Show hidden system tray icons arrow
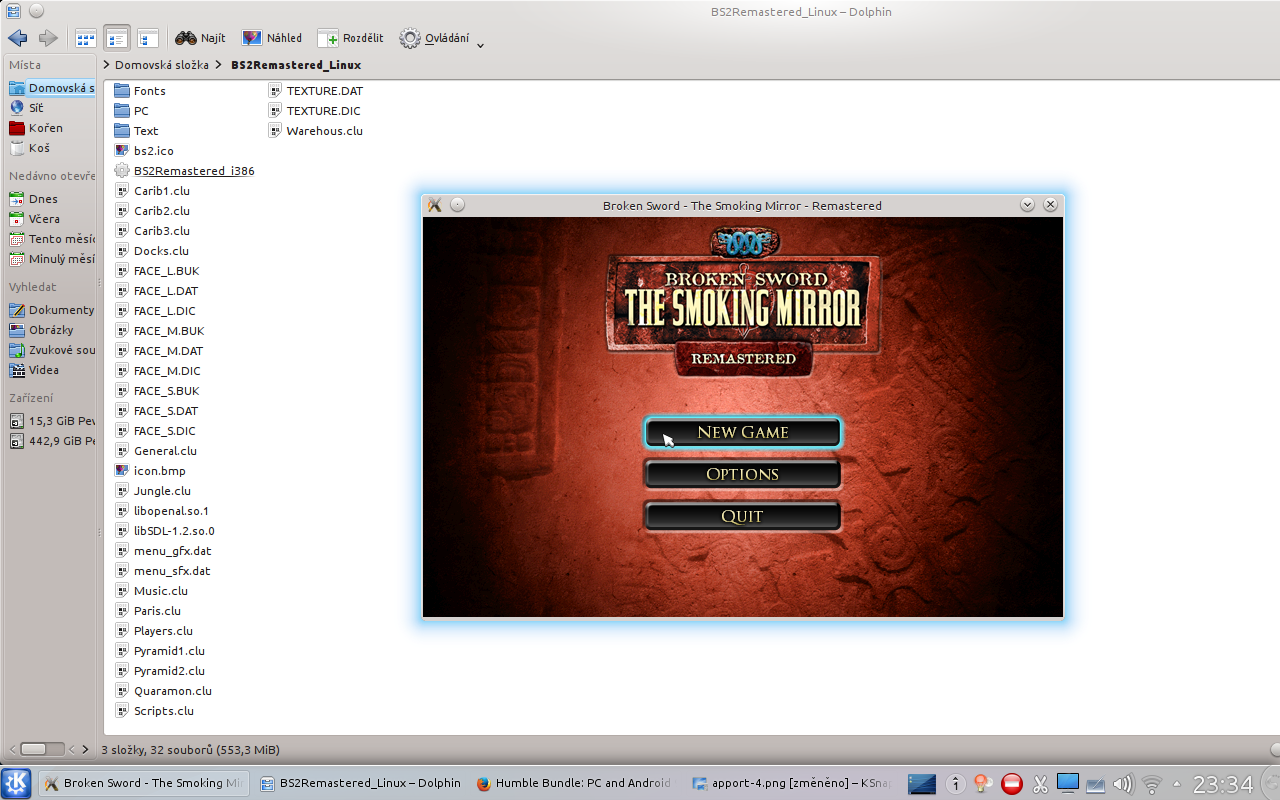Screen dimensions: 1280x800 [1176, 784]
